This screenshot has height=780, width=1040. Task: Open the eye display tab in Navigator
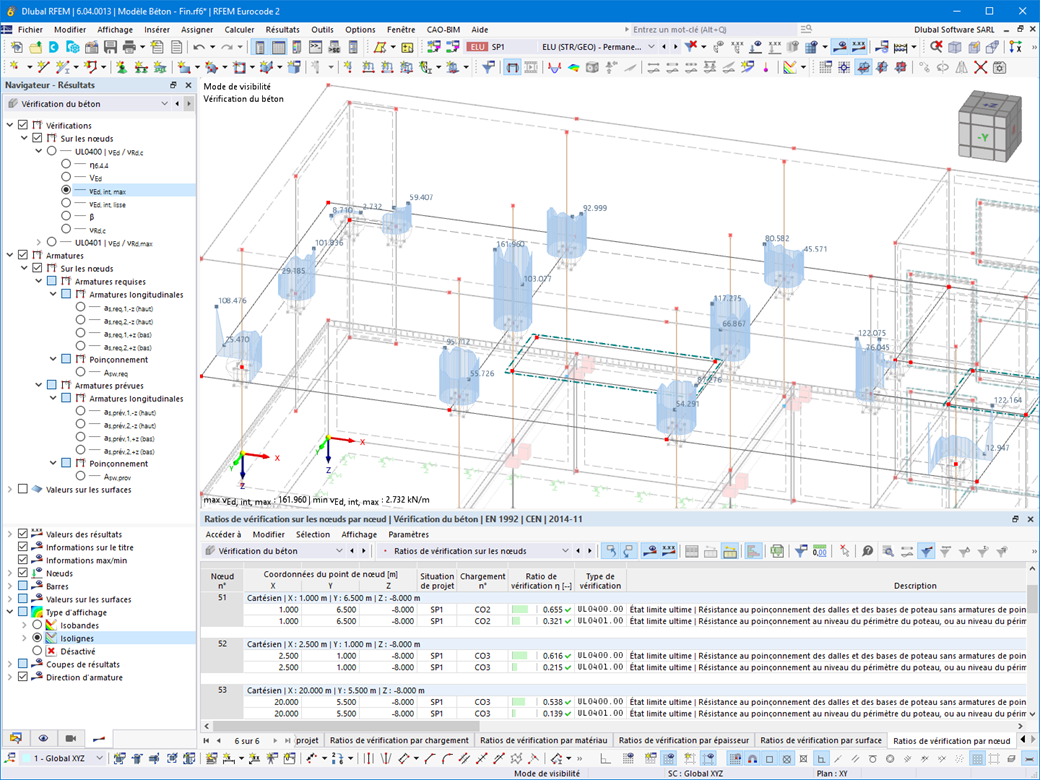(43, 738)
